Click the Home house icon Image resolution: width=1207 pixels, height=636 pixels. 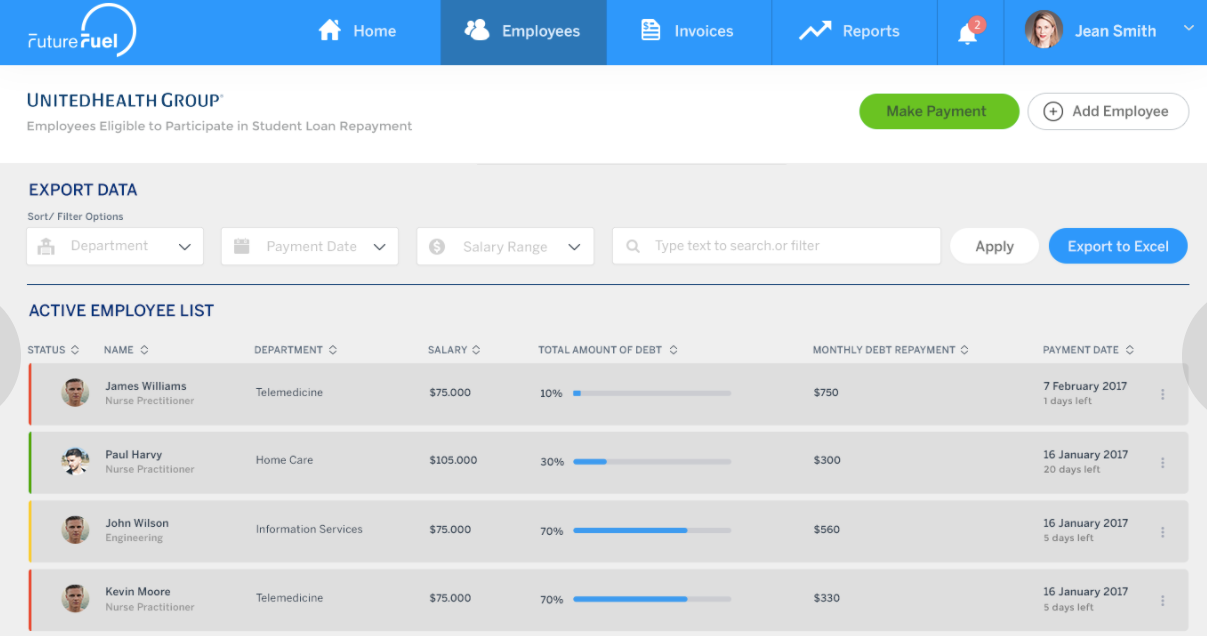(x=329, y=31)
